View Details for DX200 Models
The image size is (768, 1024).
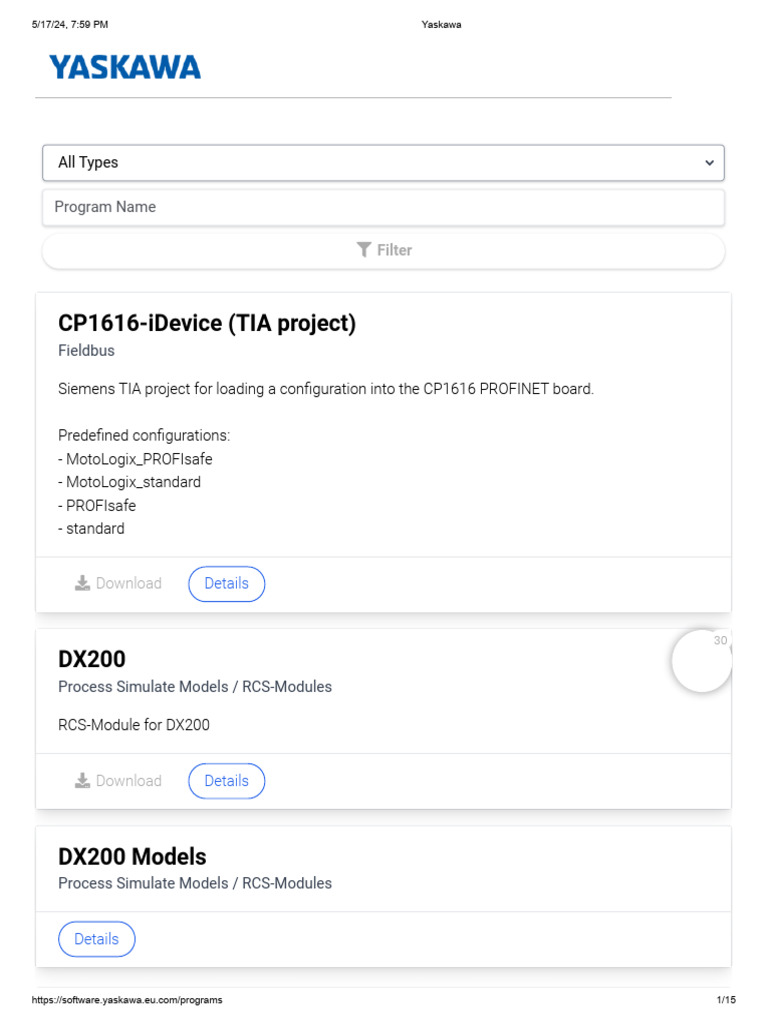tap(96, 939)
